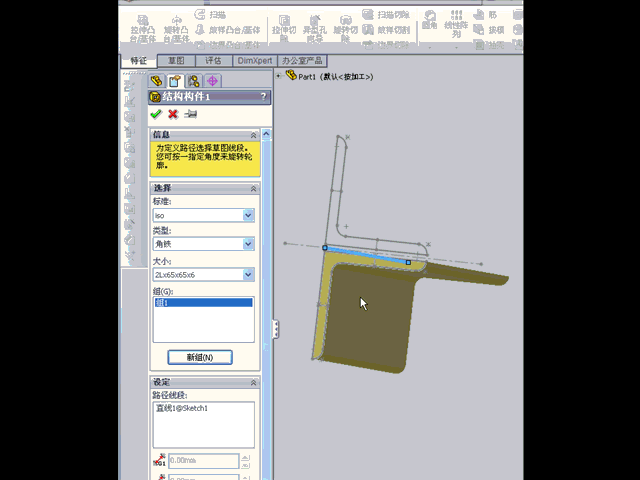
Task: Click the Linear Pattern (线性阵列) tool
Action: pos(456,24)
